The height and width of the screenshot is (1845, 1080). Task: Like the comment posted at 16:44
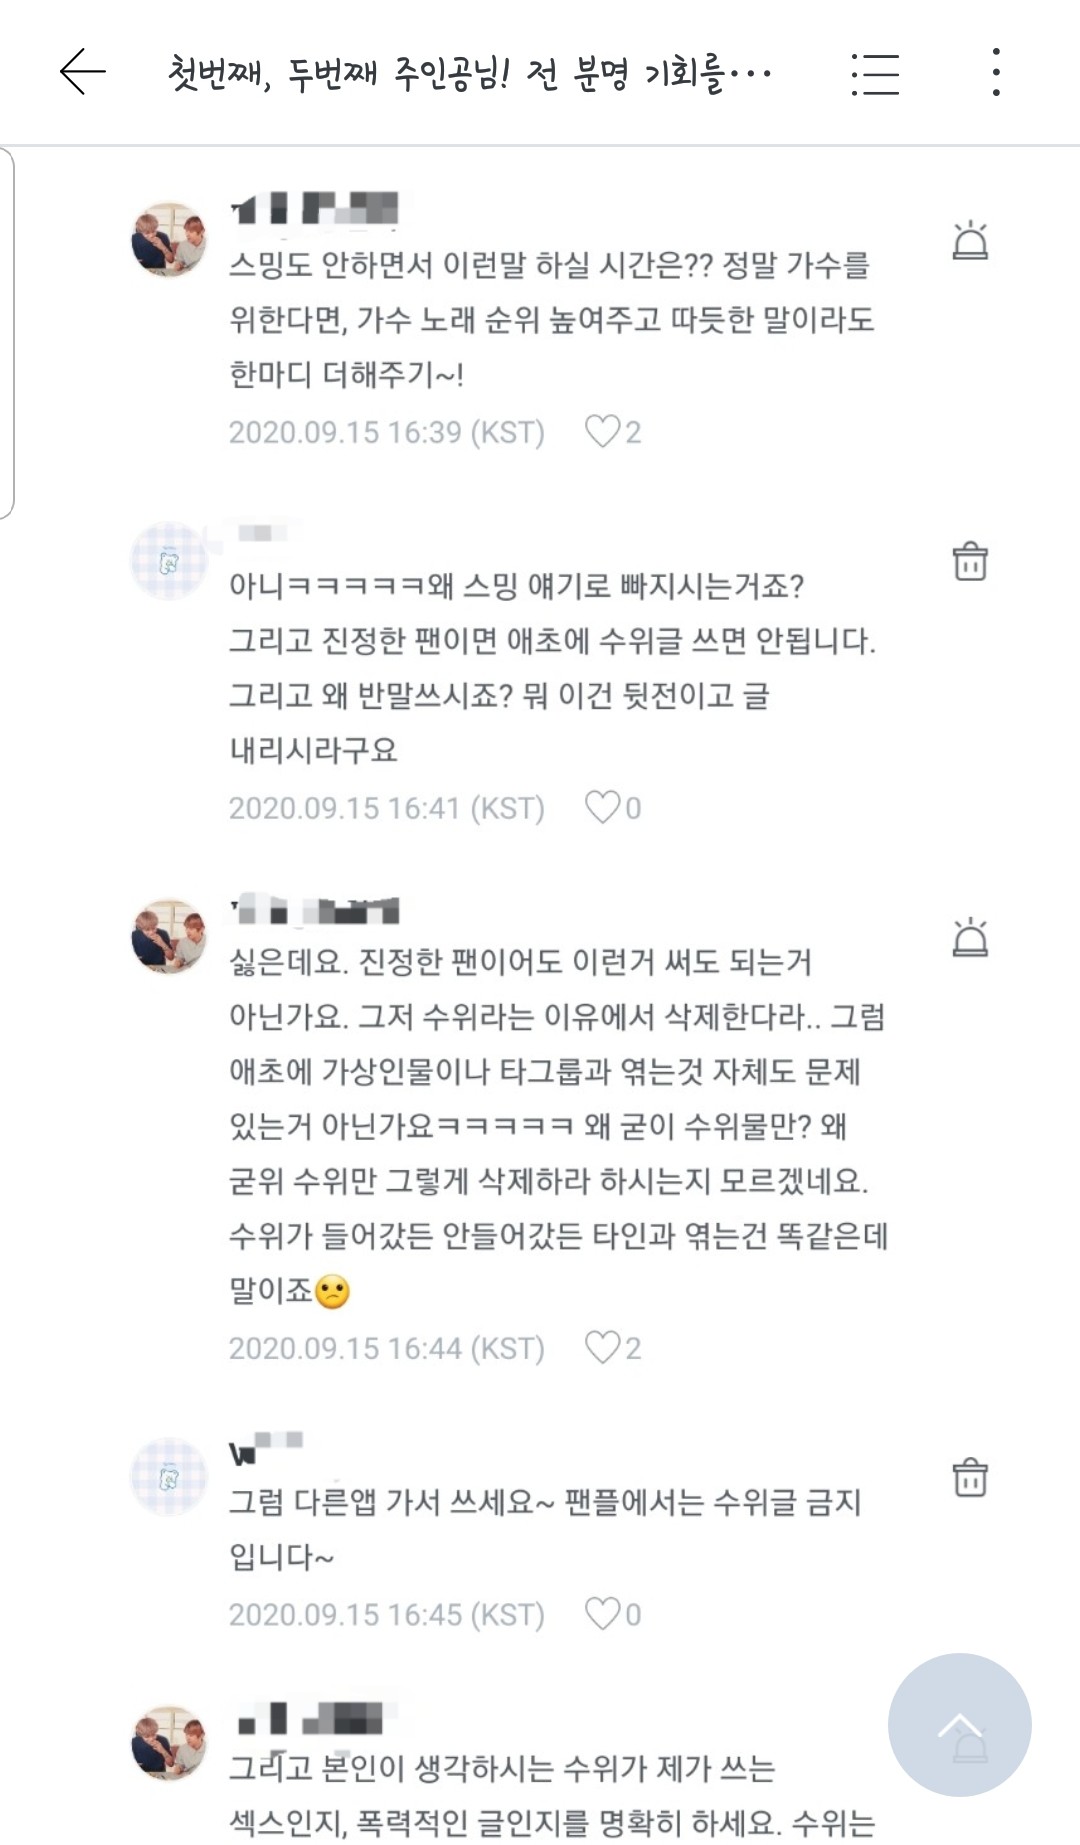[603, 1348]
